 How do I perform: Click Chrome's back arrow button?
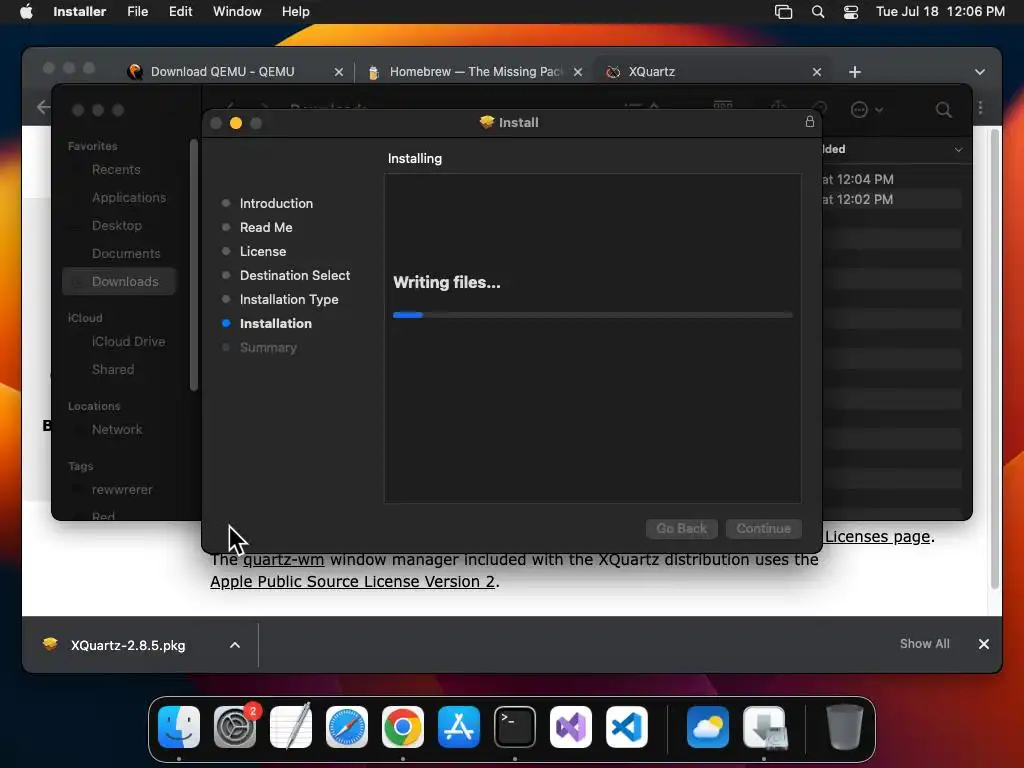(x=43, y=107)
